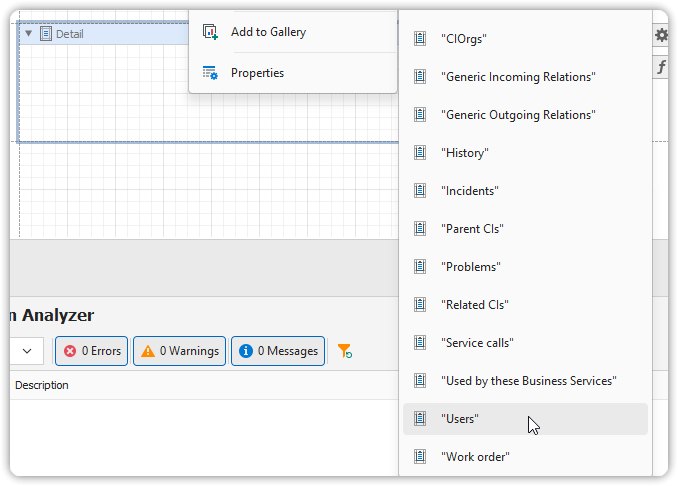
Task: Click the Add to Gallery icon
Action: [210, 32]
